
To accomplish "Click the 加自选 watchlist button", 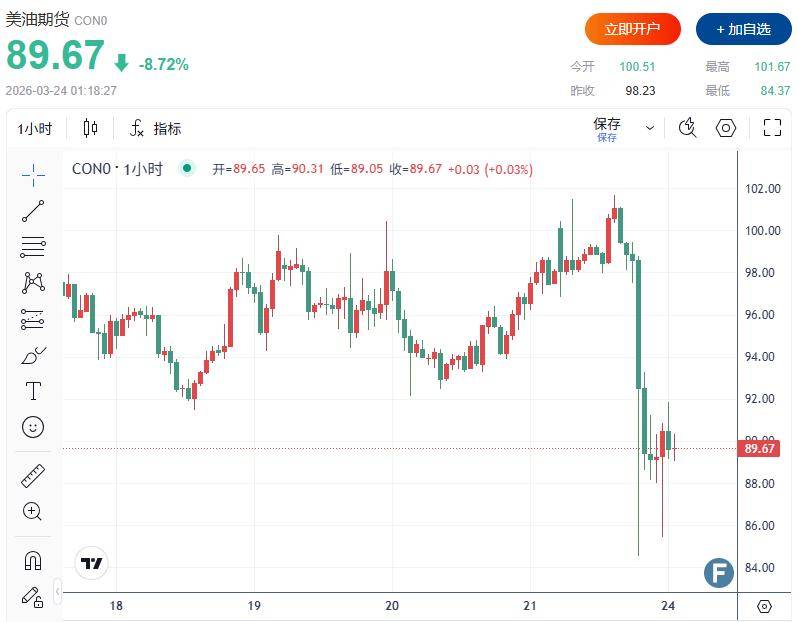I will point(742,29).
